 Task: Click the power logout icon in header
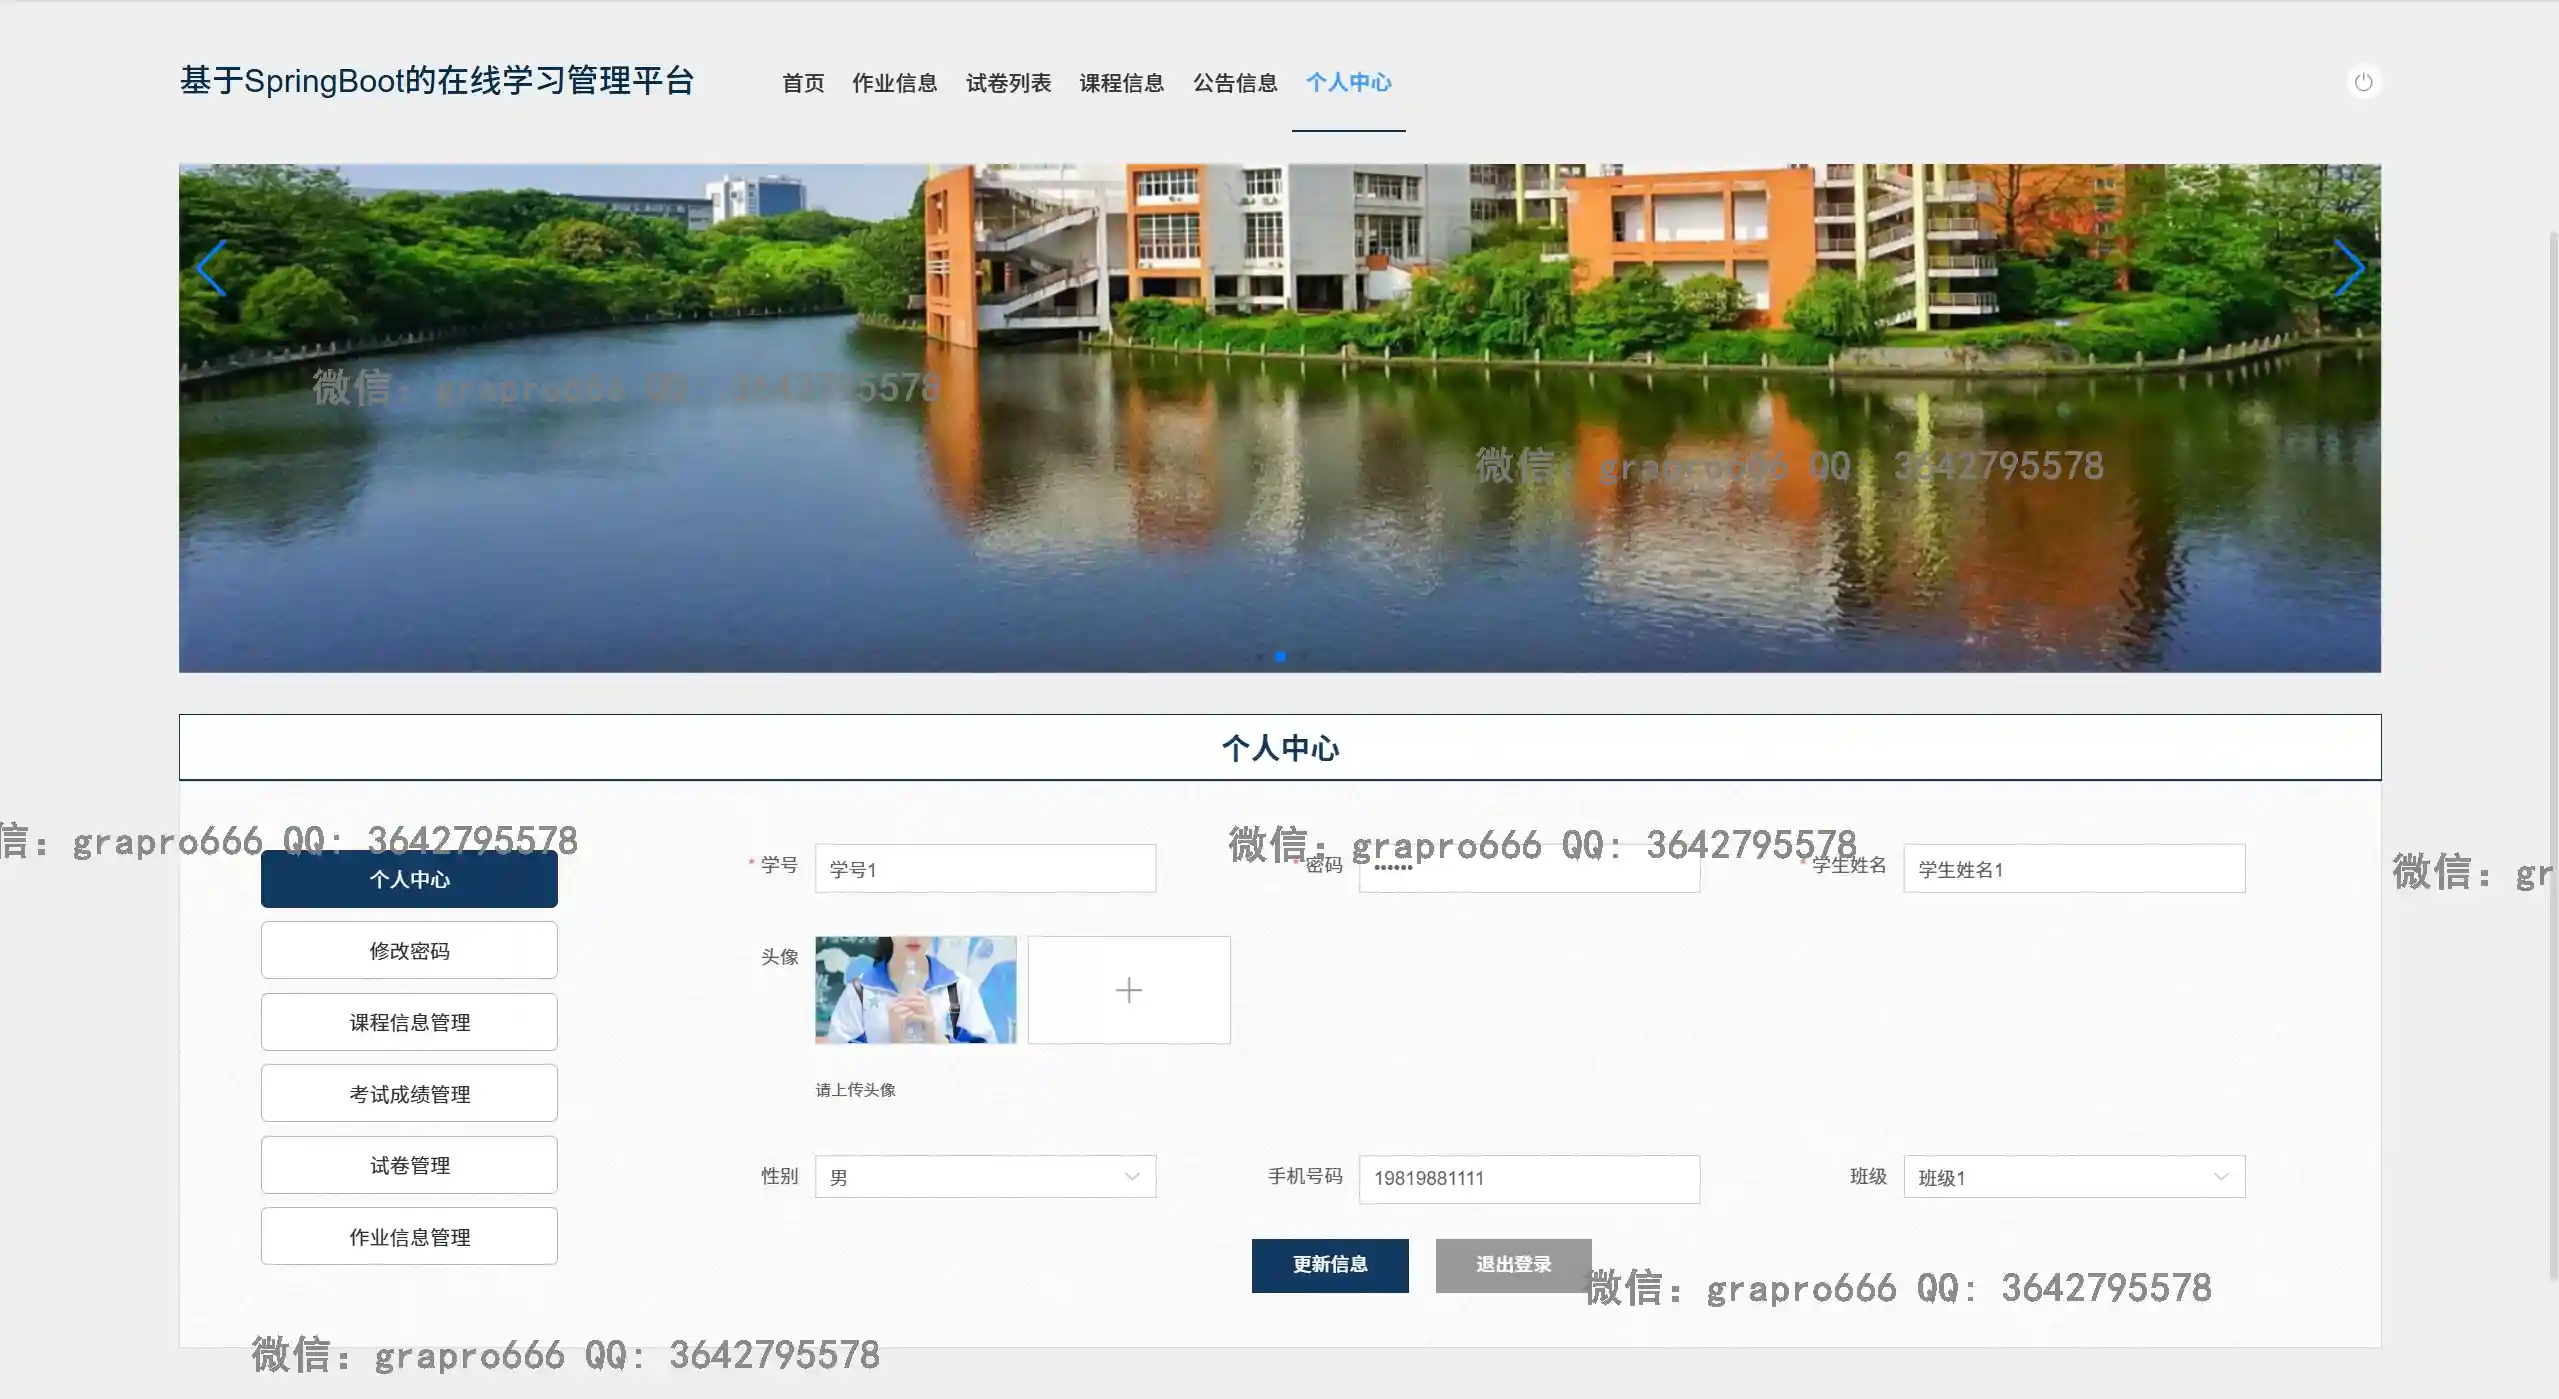click(2363, 82)
